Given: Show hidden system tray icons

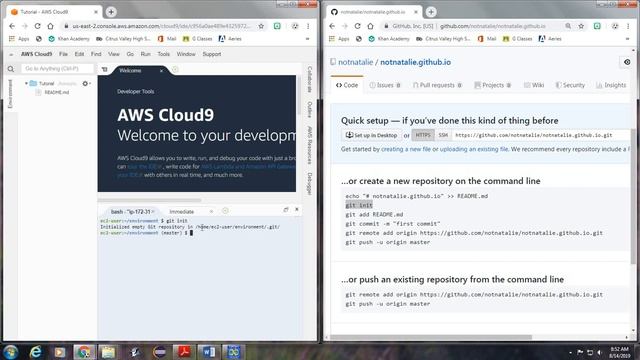Looking at the screenshot, I should point(570,352).
